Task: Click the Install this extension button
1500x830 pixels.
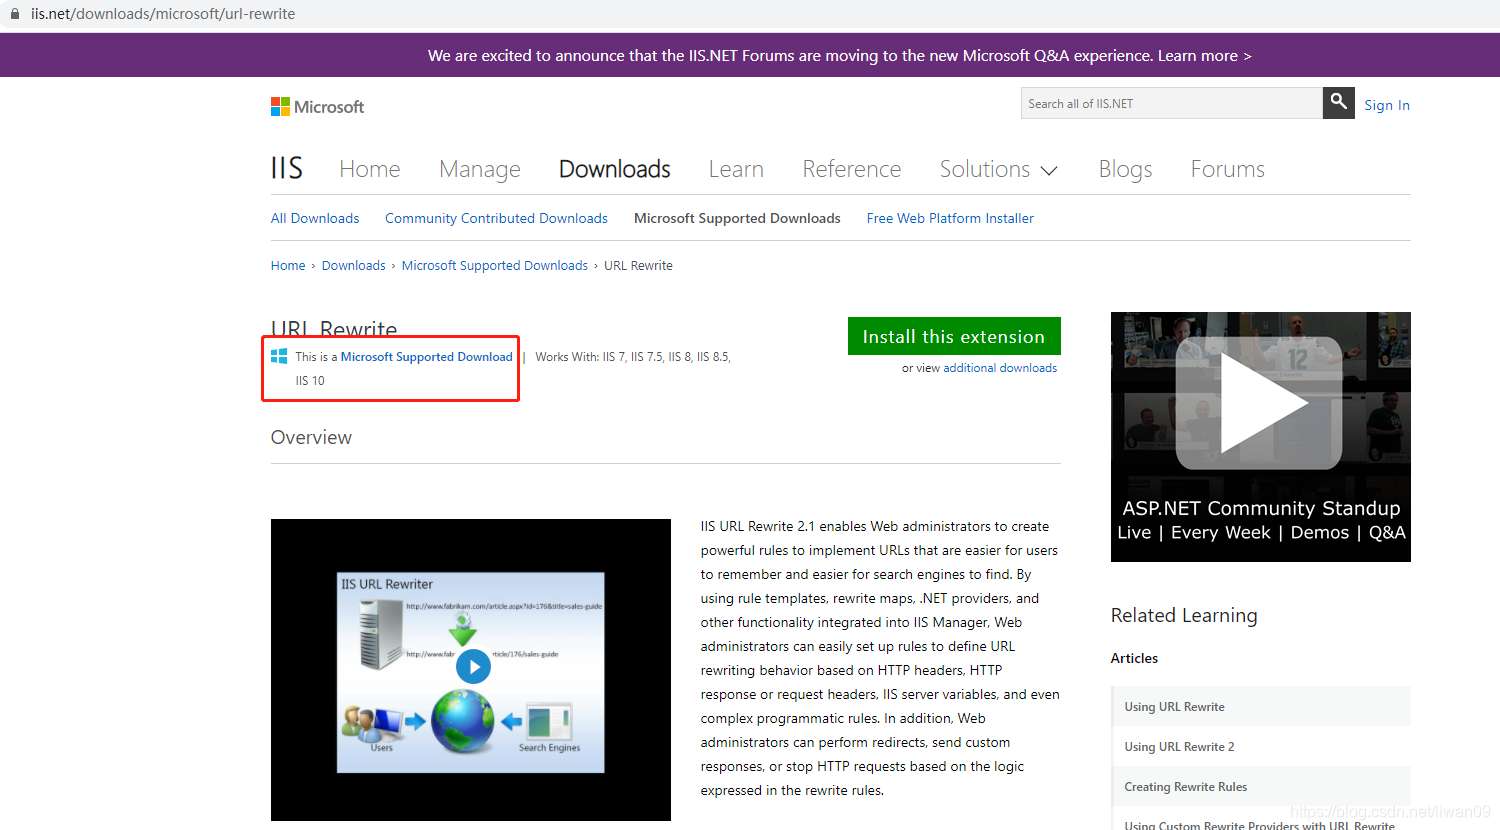Action: tap(954, 336)
